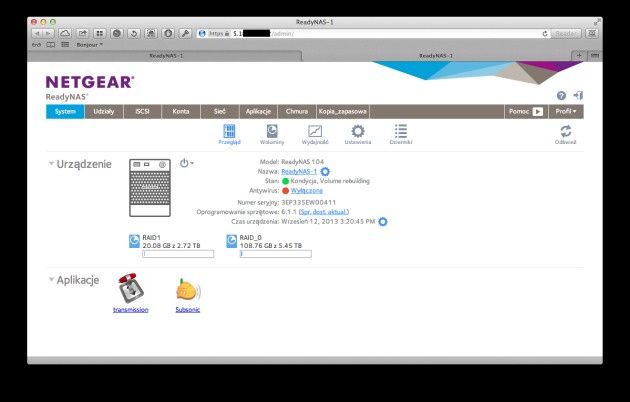This screenshot has height=402, width=630.
Task: Click the logout icon beside help icon
Action: pyautogui.click(x=578, y=96)
